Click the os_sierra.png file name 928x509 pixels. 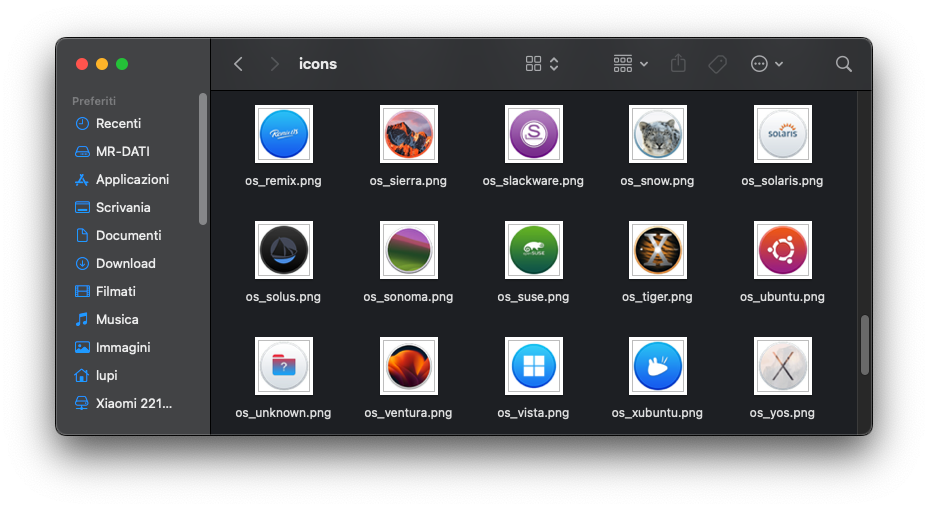point(408,181)
